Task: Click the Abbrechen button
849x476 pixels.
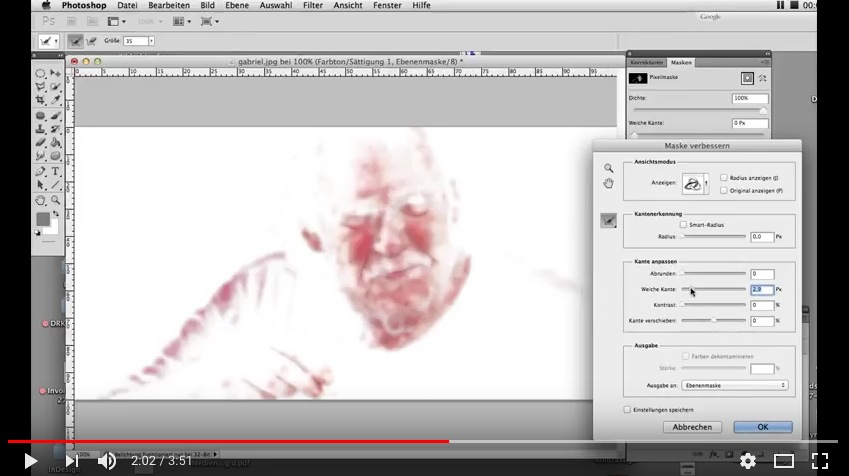Action: (692, 427)
